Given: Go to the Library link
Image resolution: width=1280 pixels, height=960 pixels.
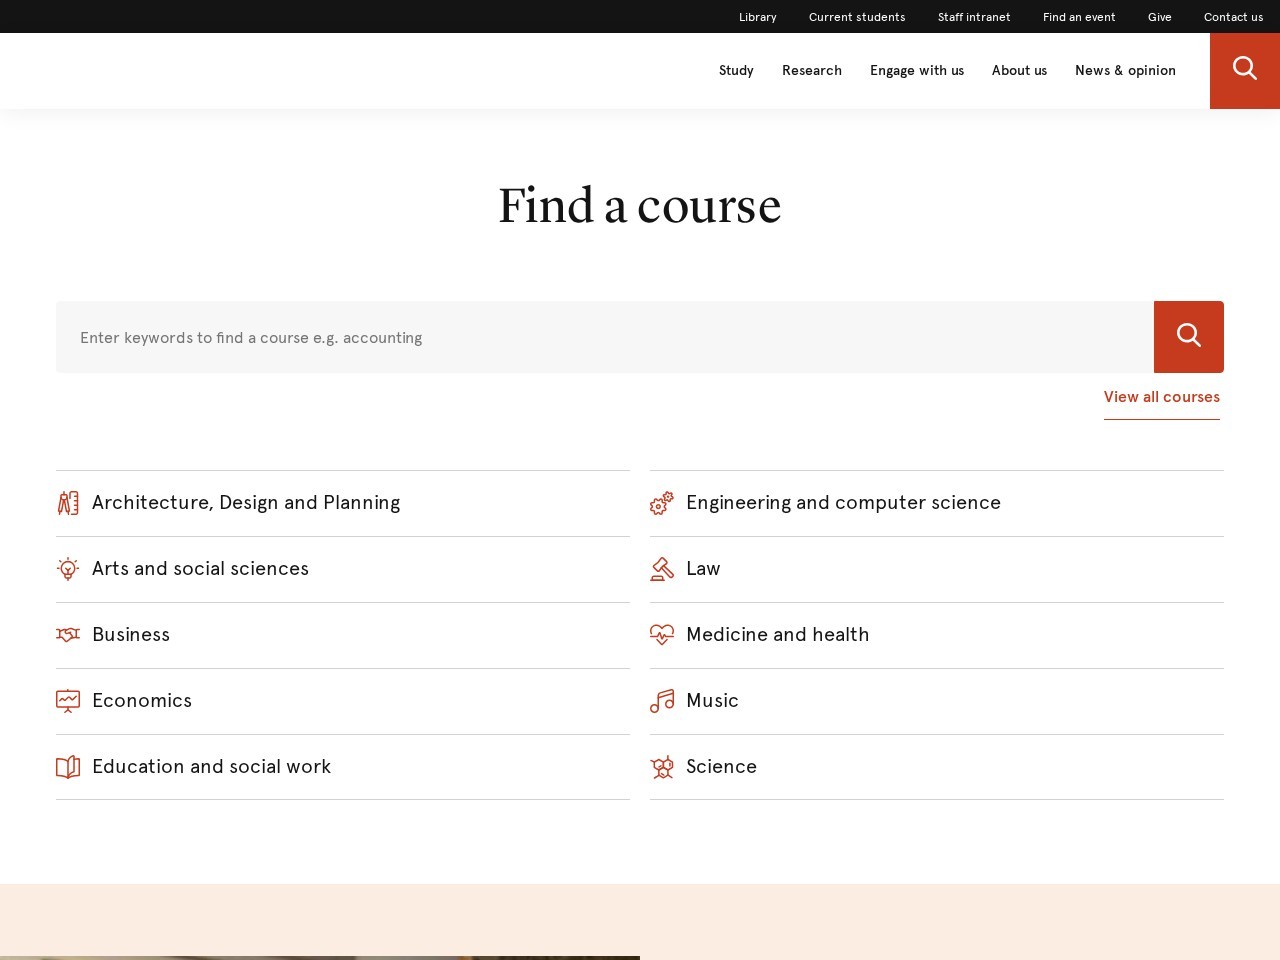Looking at the screenshot, I should point(758,17).
